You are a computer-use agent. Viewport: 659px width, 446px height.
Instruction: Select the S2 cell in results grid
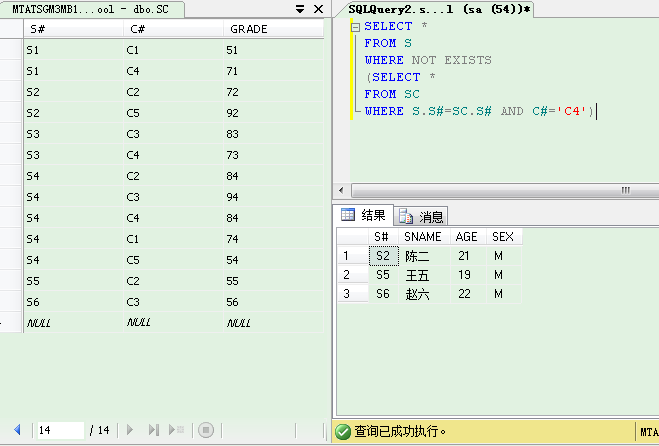(382, 256)
